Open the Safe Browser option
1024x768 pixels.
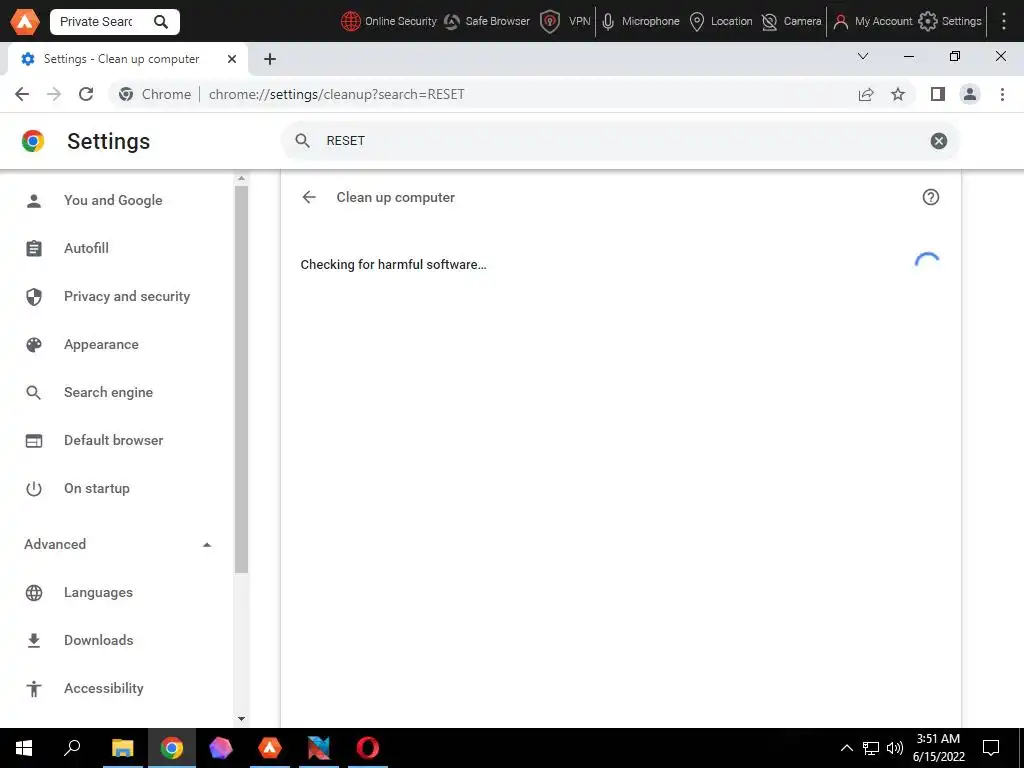[487, 22]
